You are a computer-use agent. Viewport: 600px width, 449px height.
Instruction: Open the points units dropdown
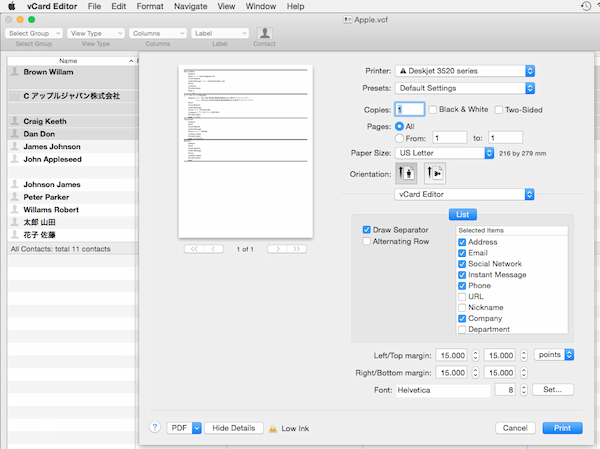554,355
